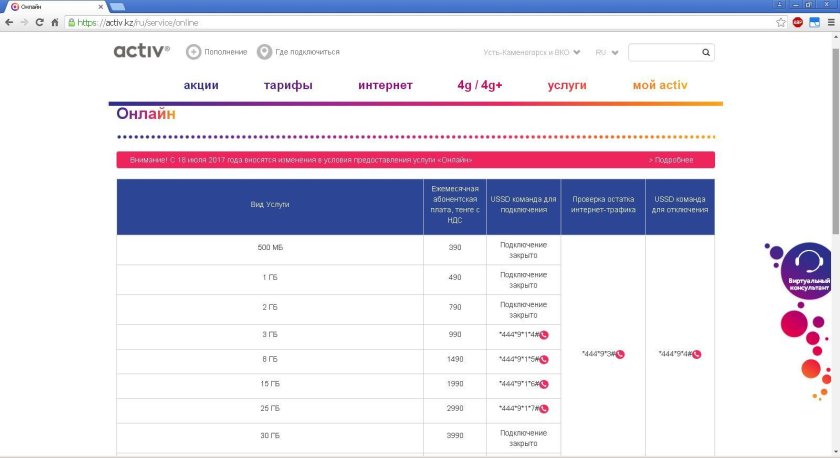This screenshot has height=458, width=840.
Task: Tap the call icon beside *444*9*1*6#
Action: click(x=544, y=384)
